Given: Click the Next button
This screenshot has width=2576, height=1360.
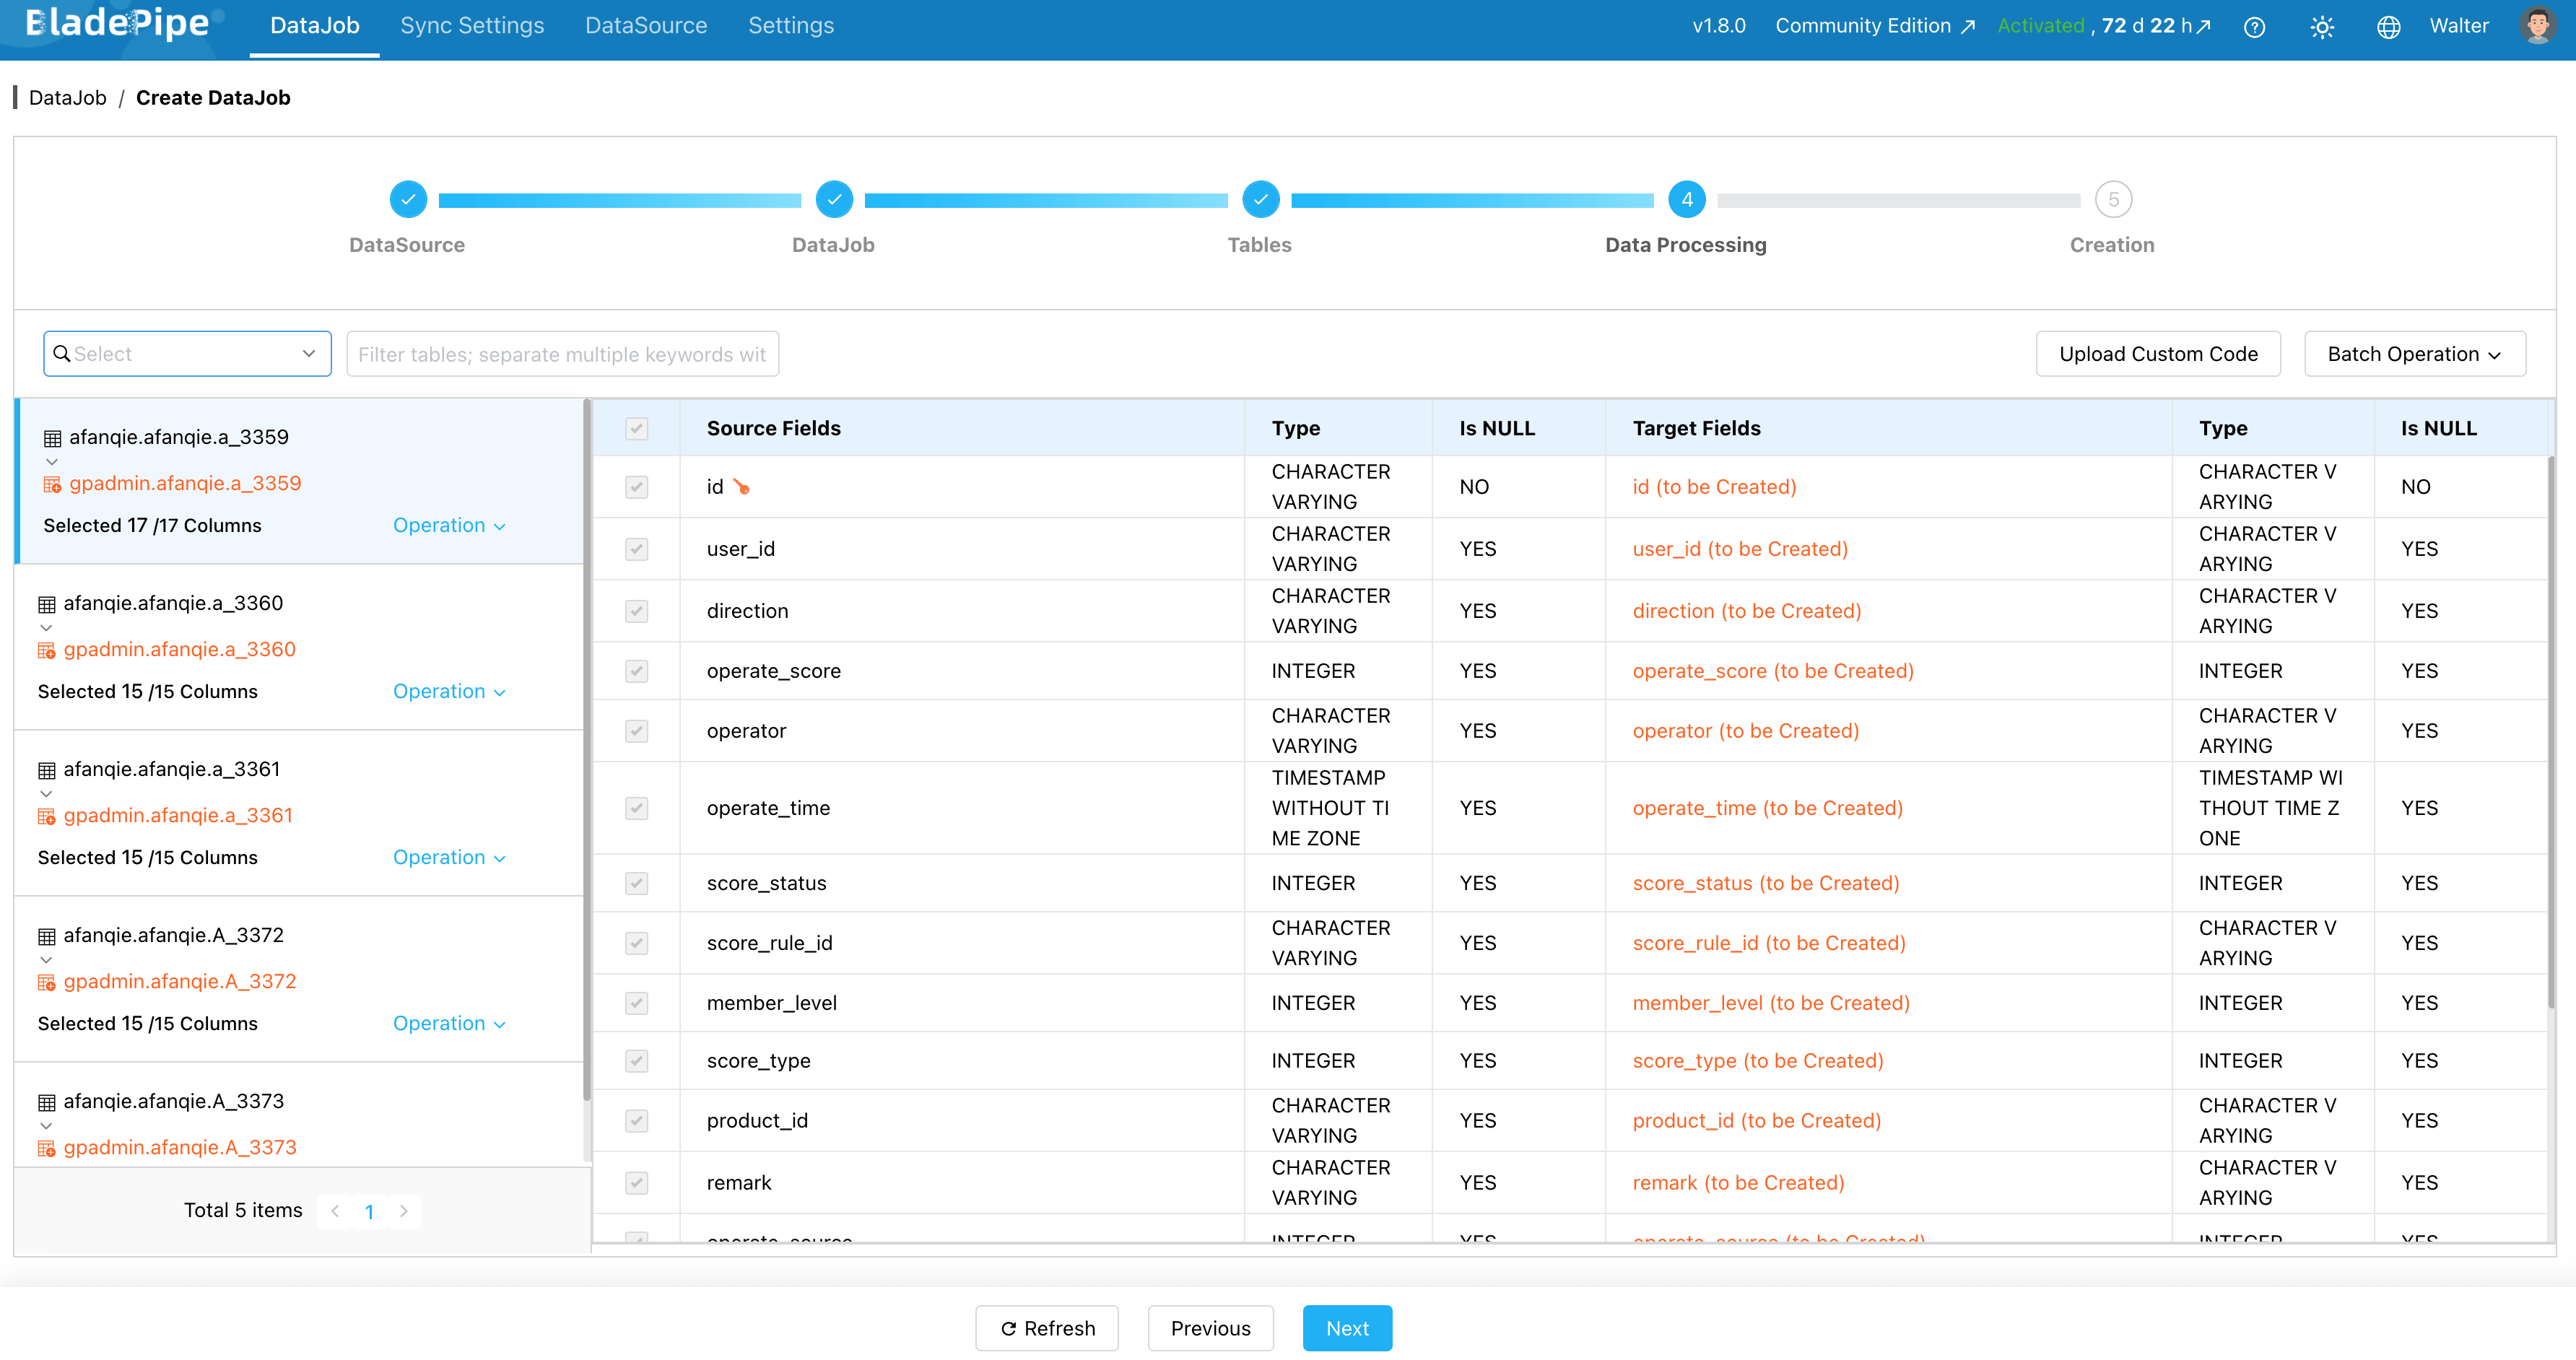Looking at the screenshot, I should (x=1347, y=1328).
